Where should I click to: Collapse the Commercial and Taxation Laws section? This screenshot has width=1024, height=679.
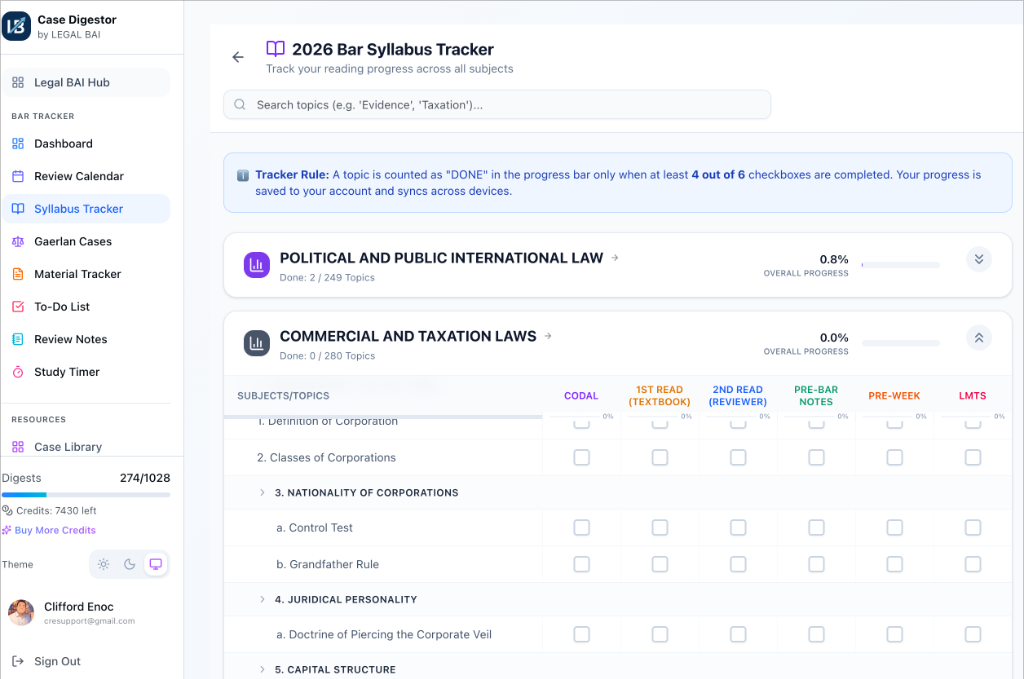(x=978, y=338)
